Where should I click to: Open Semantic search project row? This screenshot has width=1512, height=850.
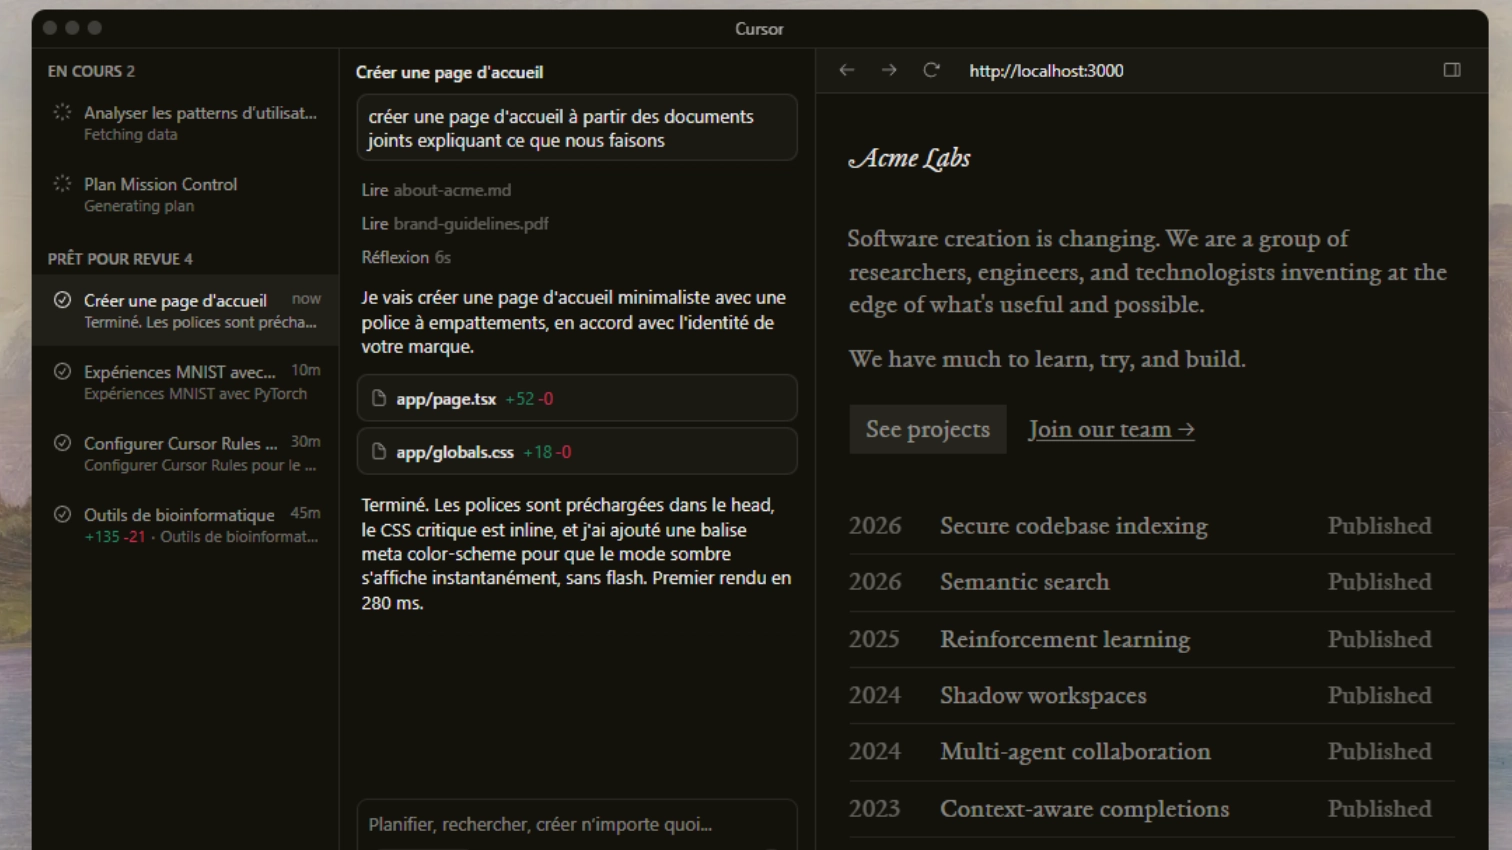[1152, 582]
